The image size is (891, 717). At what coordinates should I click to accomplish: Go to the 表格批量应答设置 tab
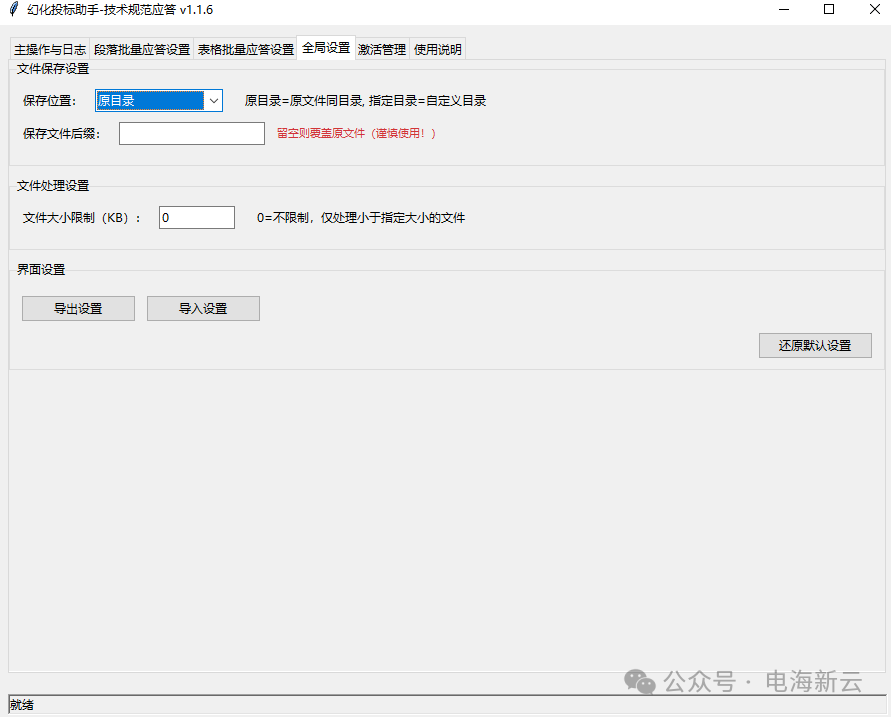[x=245, y=50]
